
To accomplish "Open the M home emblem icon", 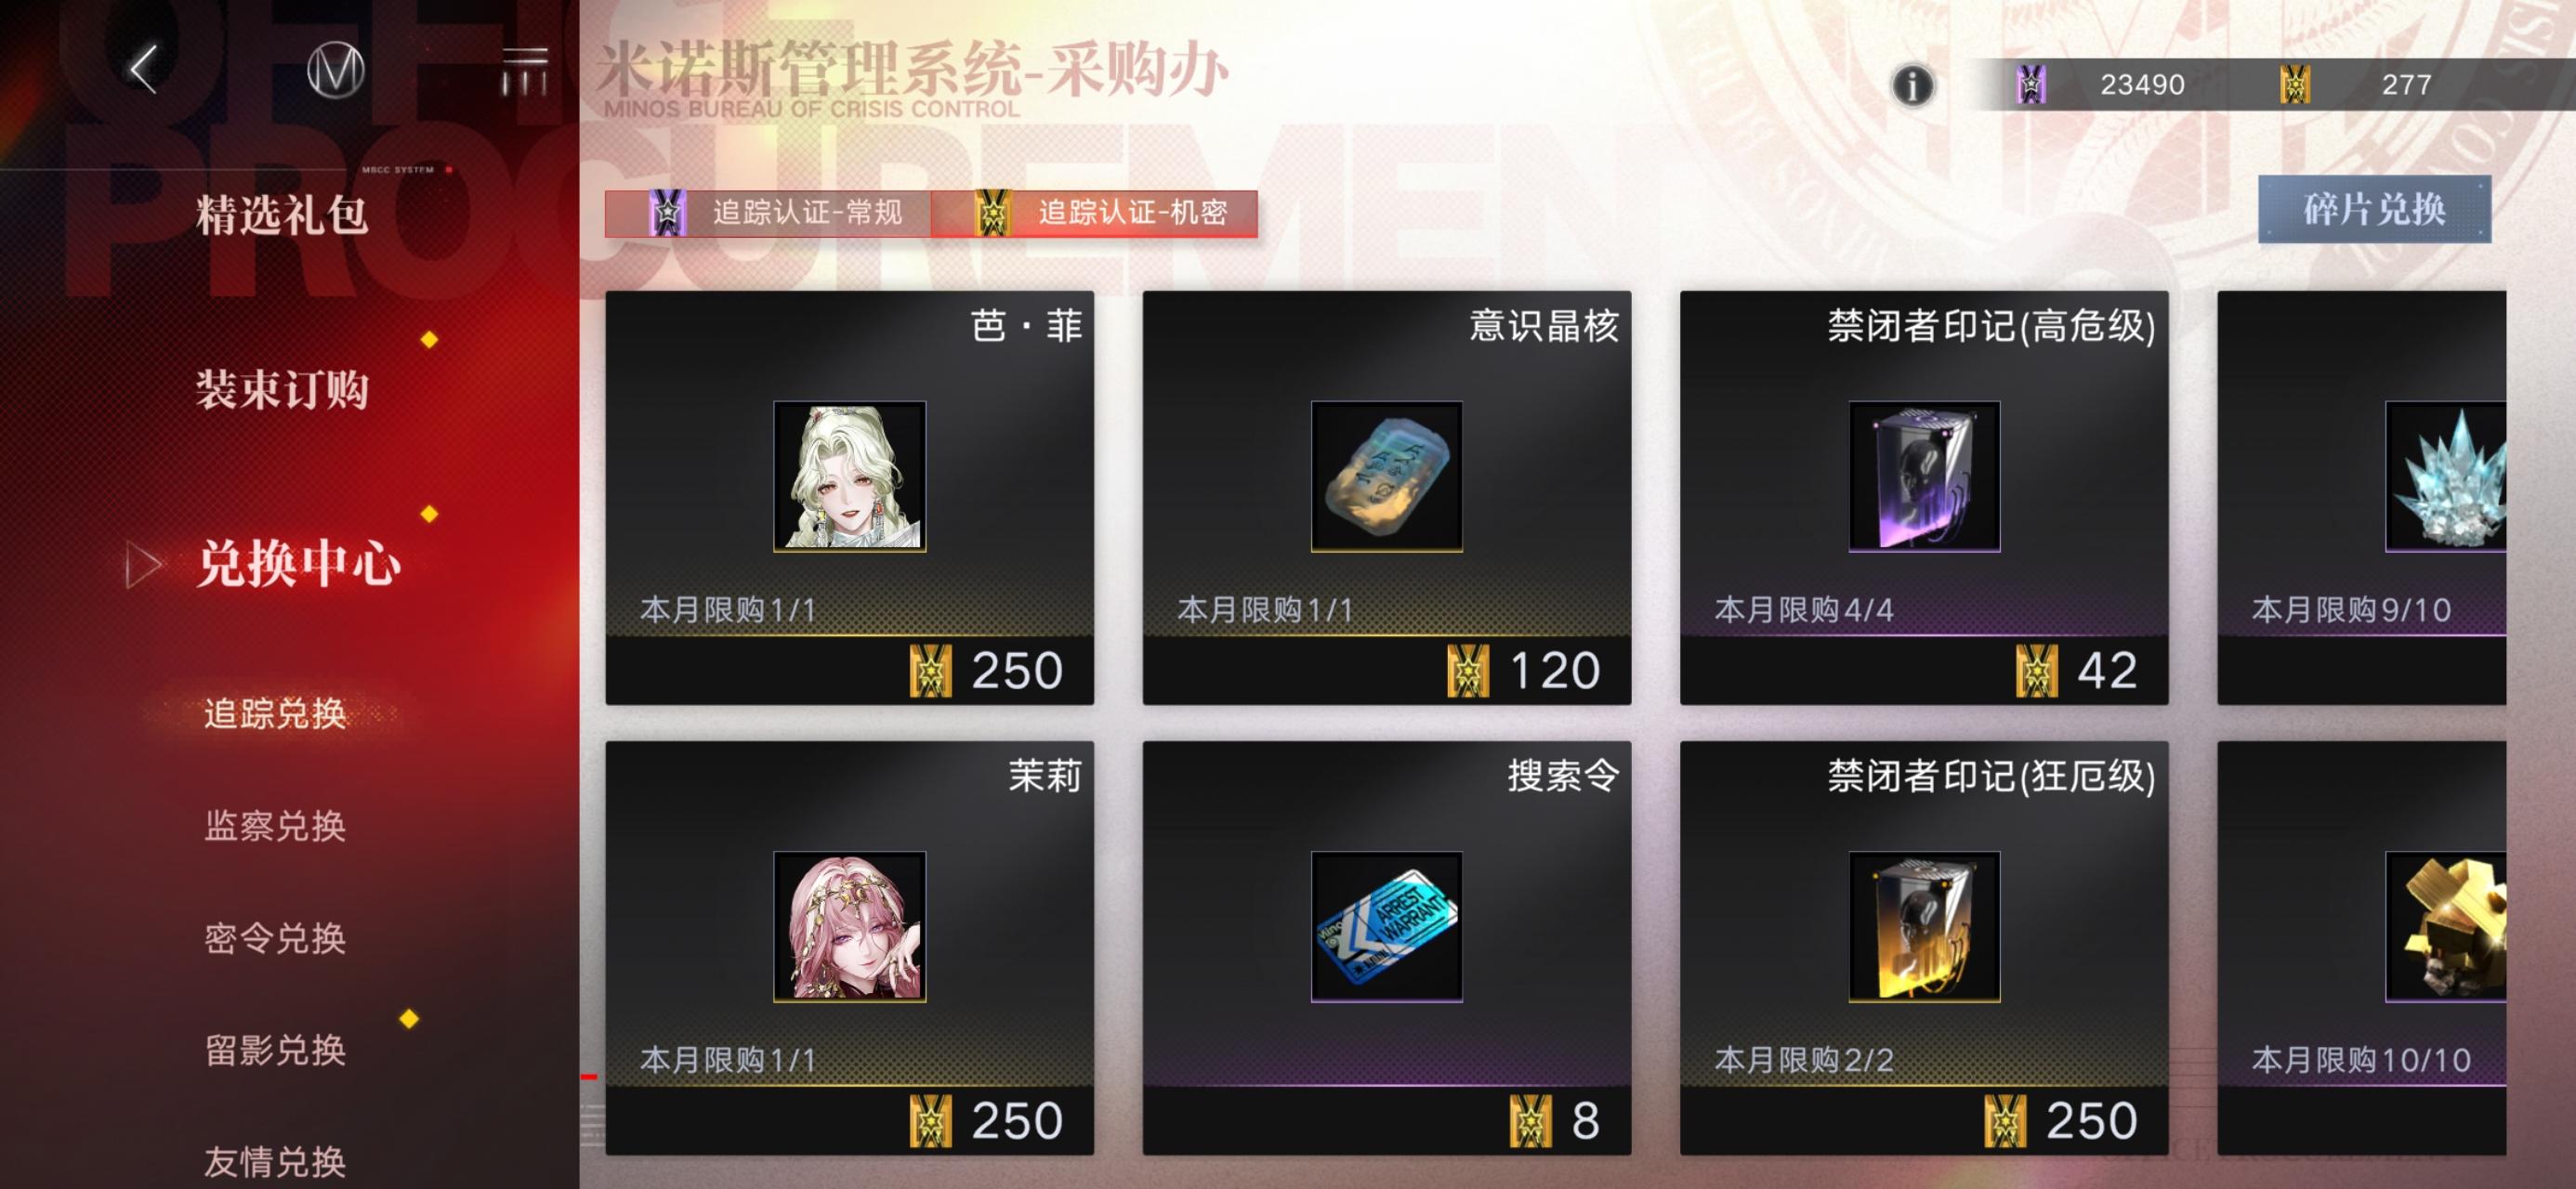I will click(x=335, y=70).
